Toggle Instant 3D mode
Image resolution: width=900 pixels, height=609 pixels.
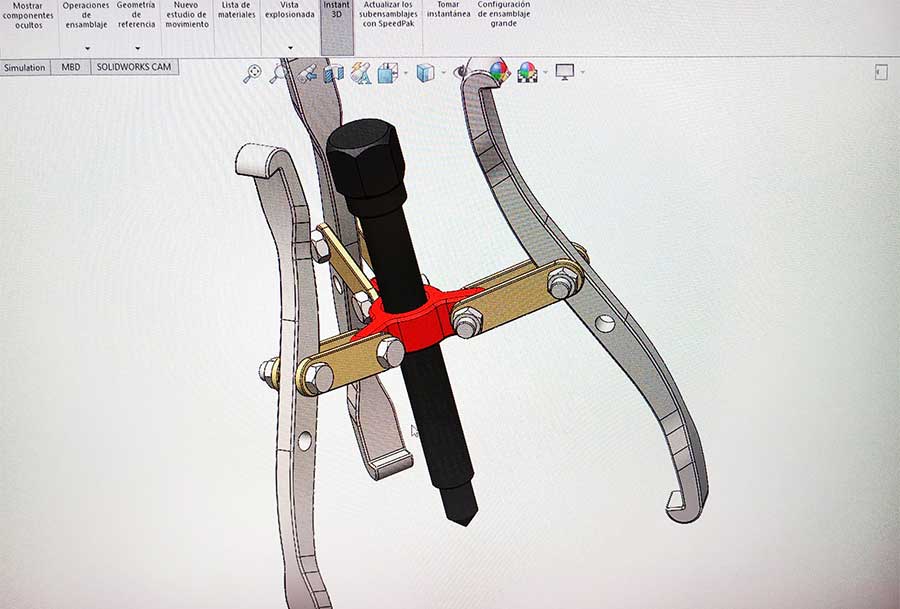coord(337,11)
